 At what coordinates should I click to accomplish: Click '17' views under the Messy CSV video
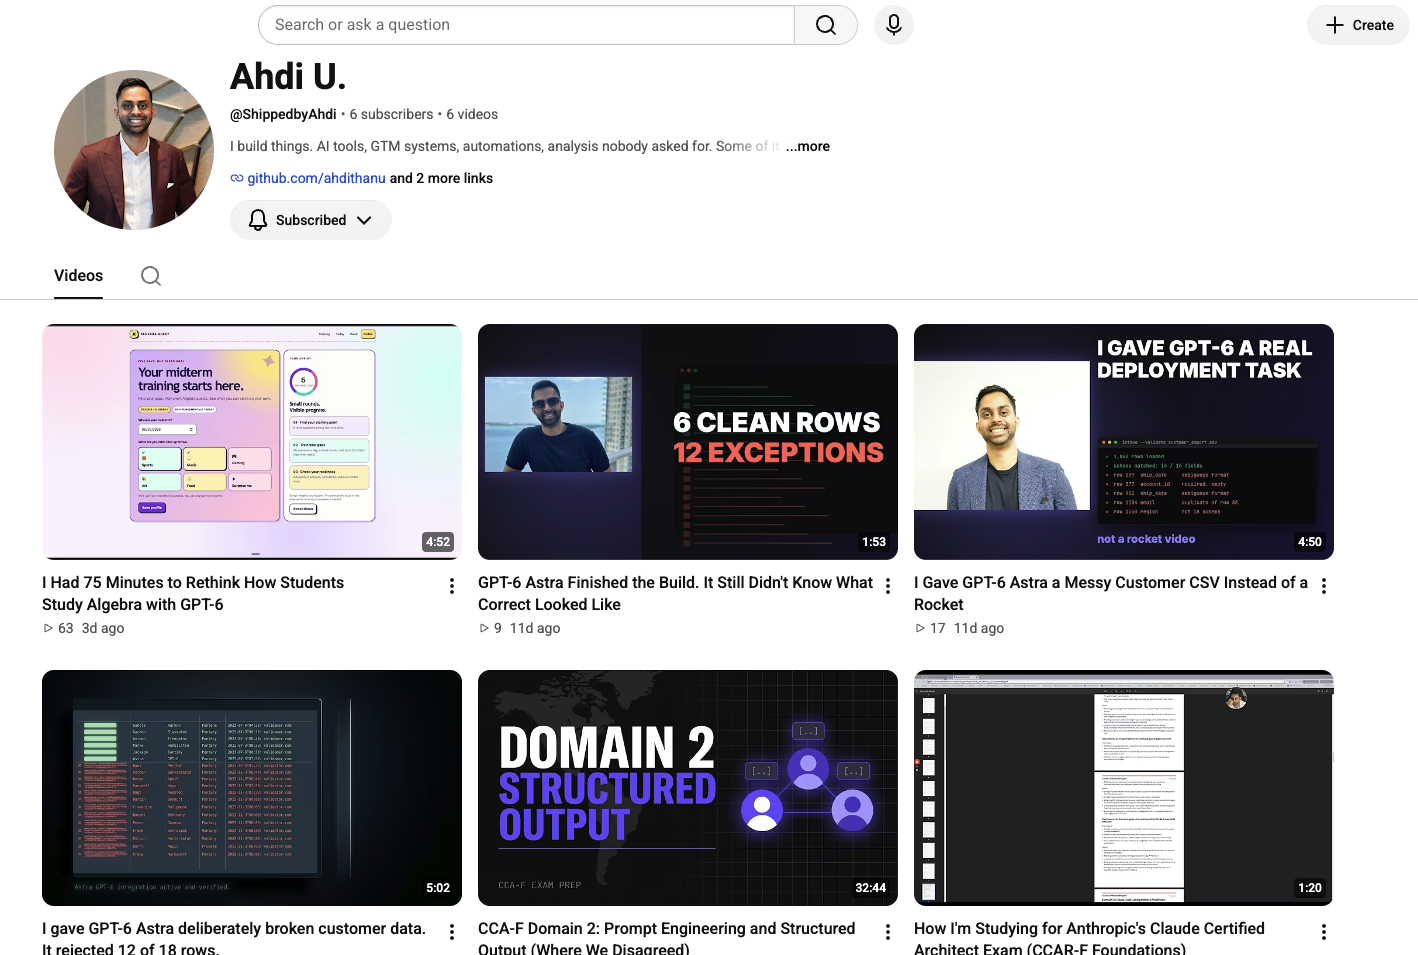pos(938,628)
